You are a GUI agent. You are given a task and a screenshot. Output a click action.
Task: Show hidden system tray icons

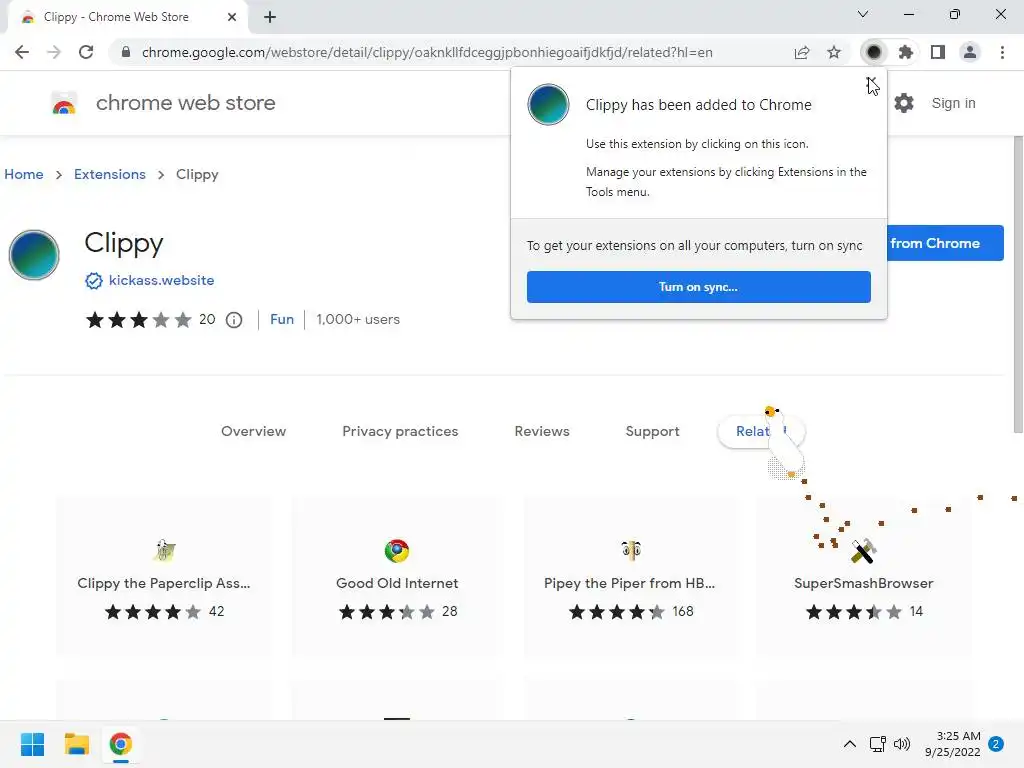tap(850, 744)
